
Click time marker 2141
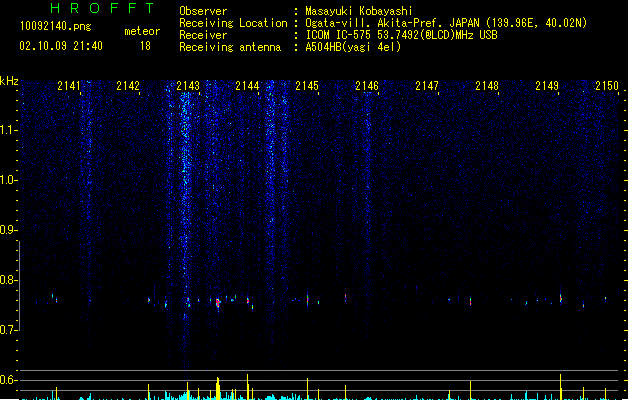tap(69, 86)
